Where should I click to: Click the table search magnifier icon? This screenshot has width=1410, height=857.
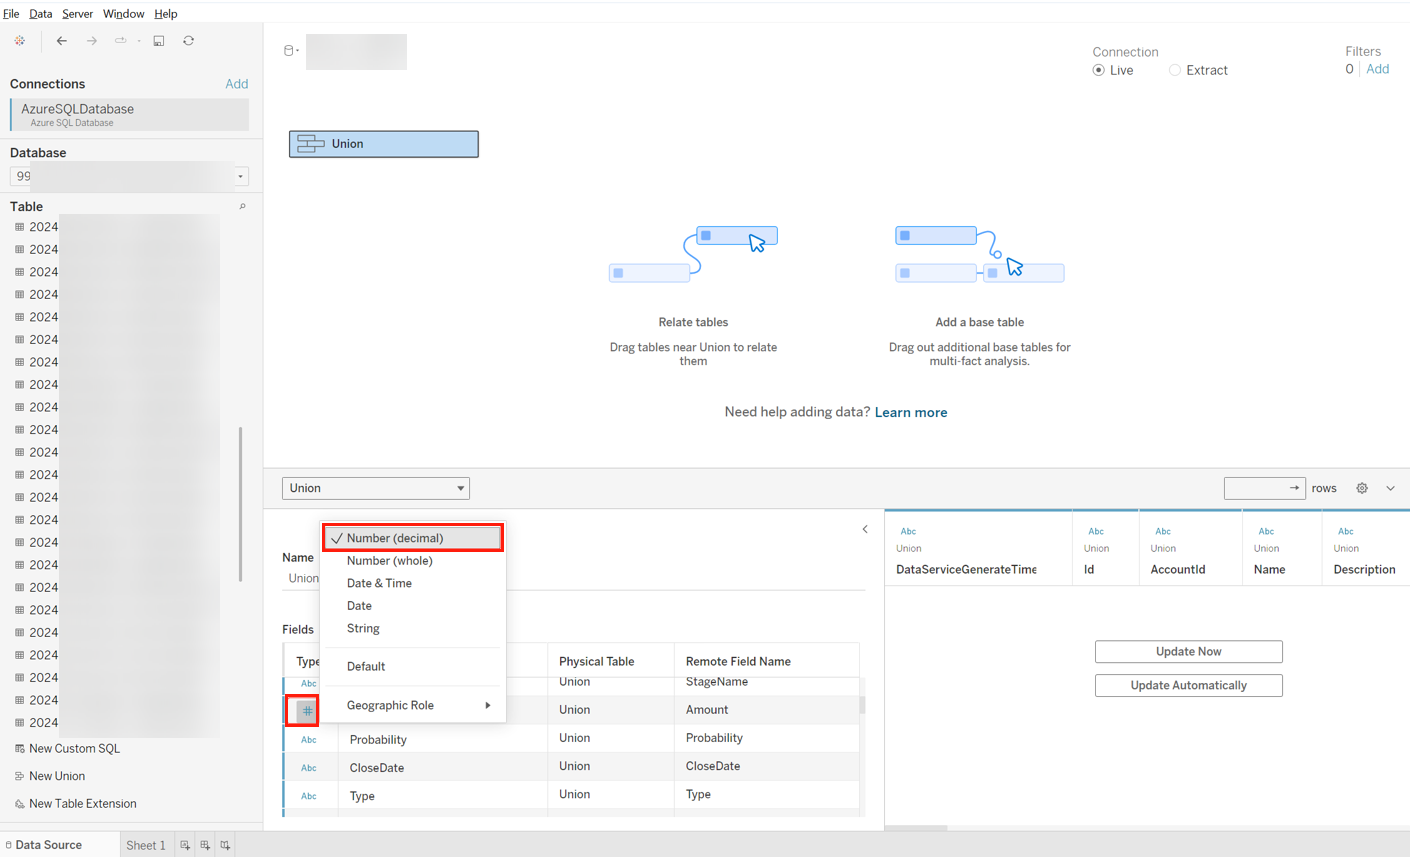pos(242,207)
